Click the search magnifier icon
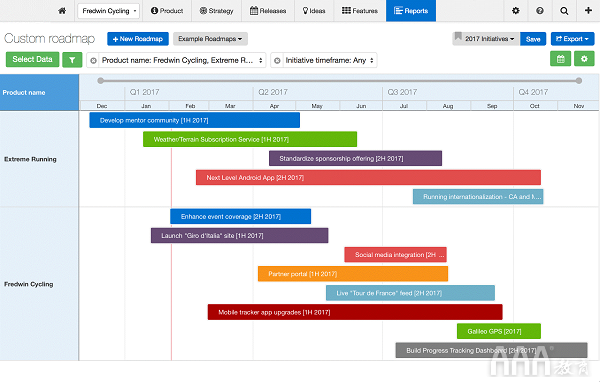The image size is (600, 382). click(x=564, y=11)
